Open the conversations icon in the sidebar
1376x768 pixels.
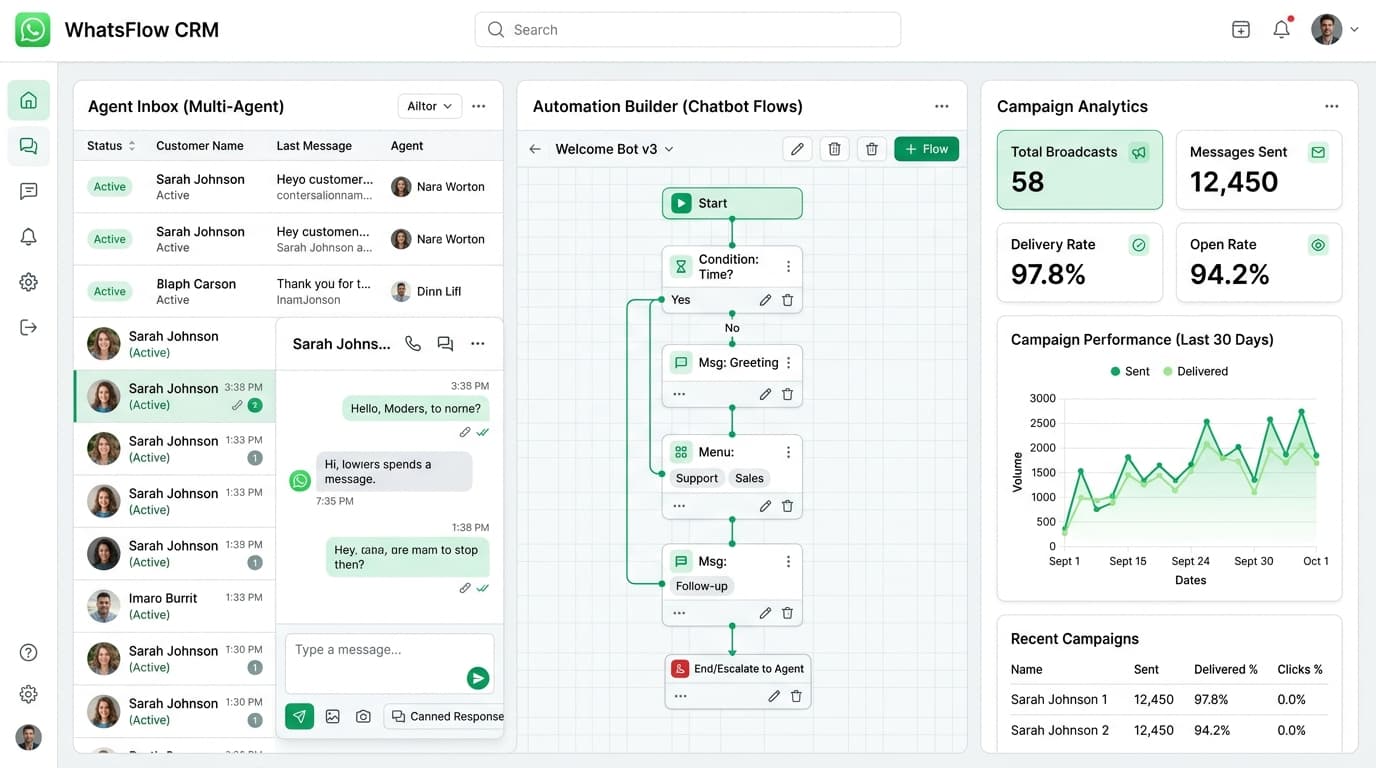tap(28, 147)
